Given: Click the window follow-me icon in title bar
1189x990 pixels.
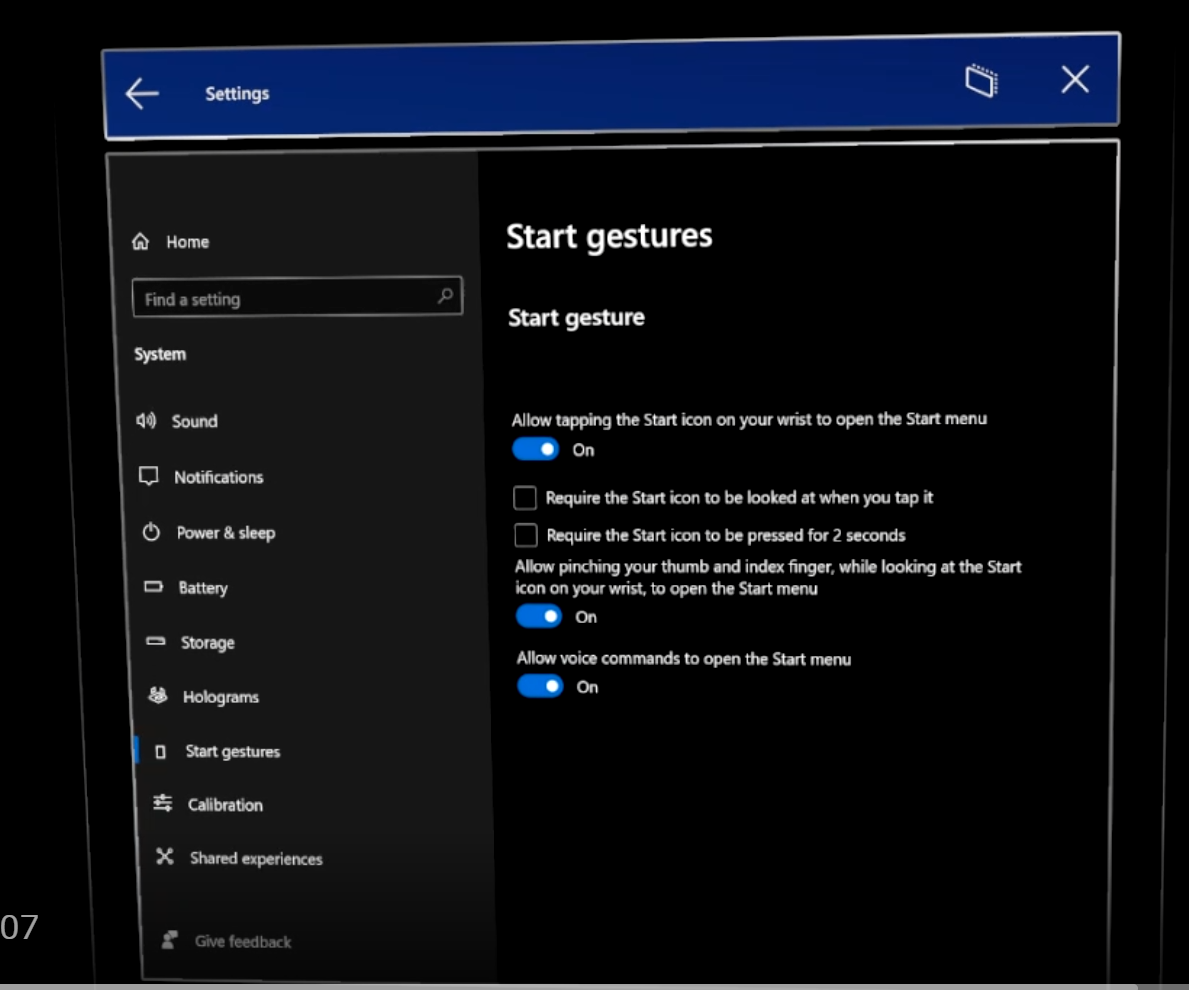Looking at the screenshot, I should (981, 82).
